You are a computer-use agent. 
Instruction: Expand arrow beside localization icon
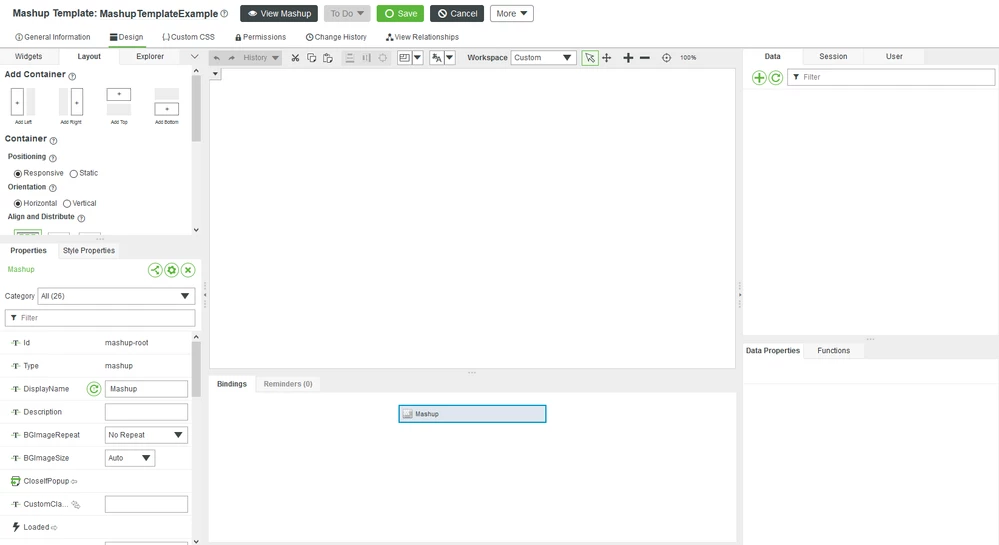point(450,58)
